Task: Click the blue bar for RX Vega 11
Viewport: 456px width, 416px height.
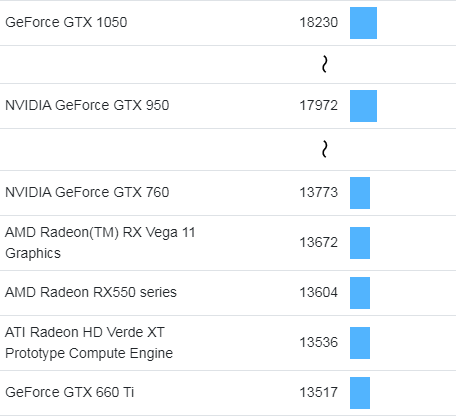Action: point(360,243)
